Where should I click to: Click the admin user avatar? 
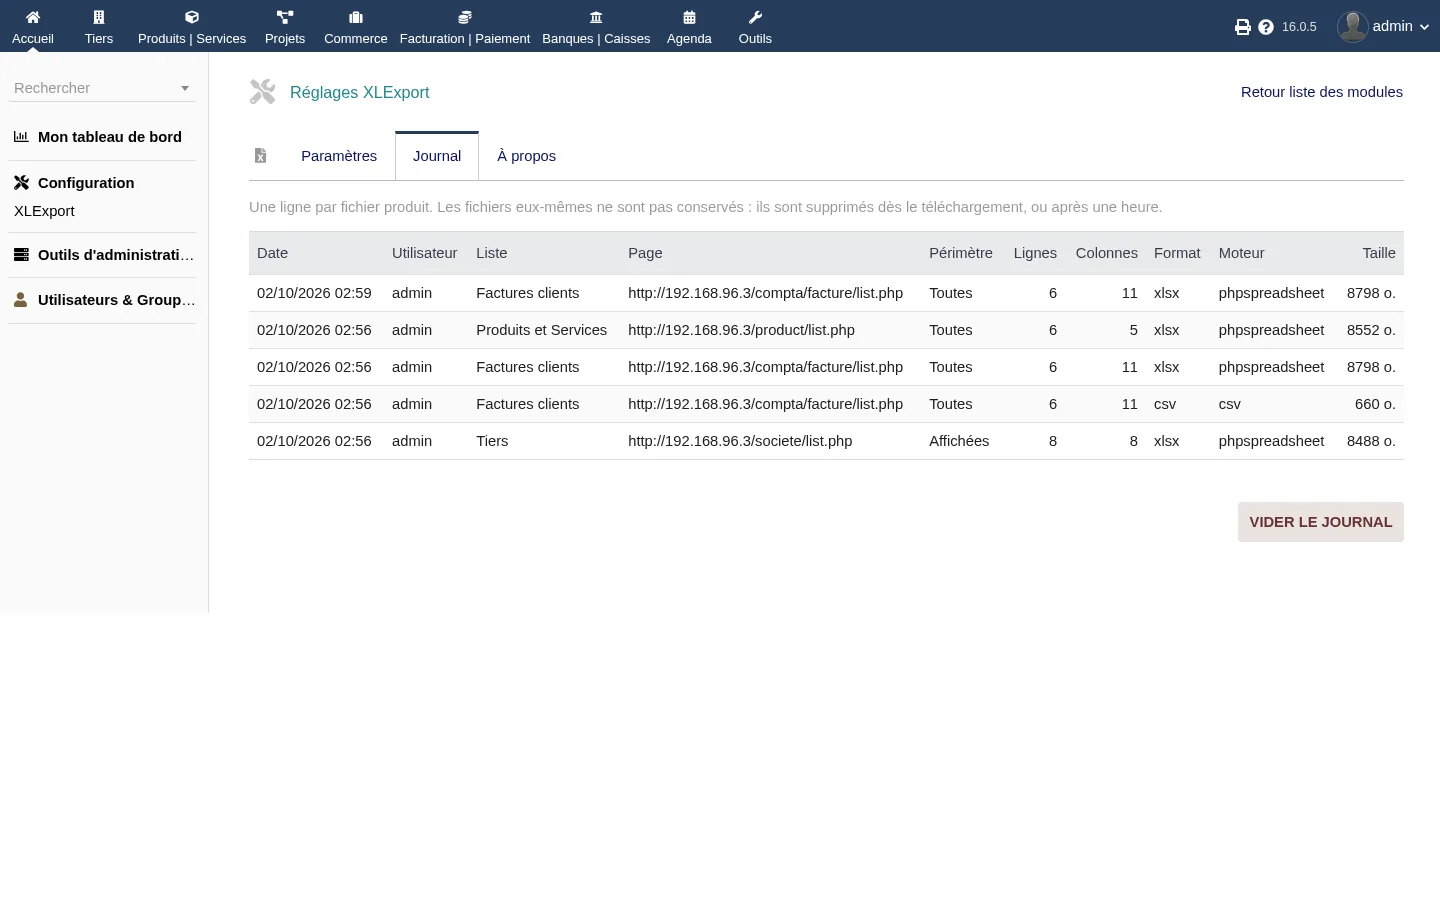pyautogui.click(x=1353, y=27)
